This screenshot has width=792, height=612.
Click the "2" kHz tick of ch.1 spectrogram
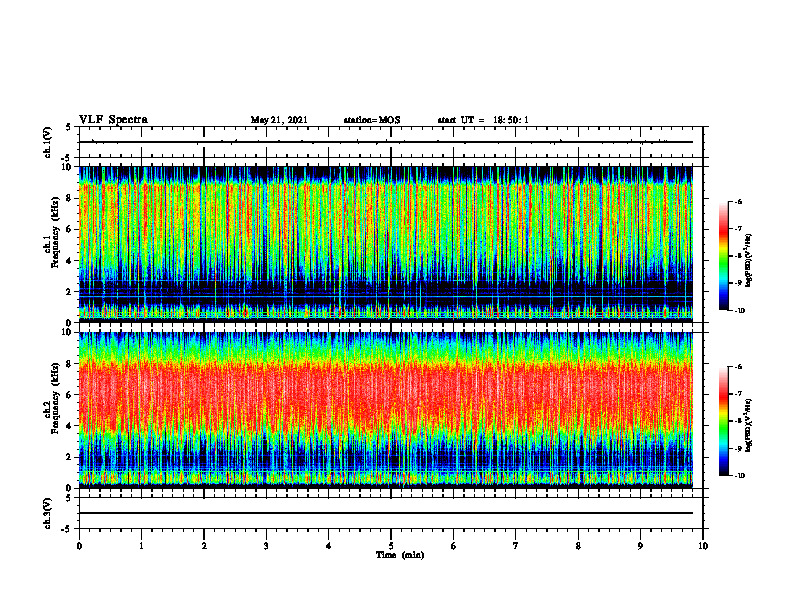[x=70, y=292]
